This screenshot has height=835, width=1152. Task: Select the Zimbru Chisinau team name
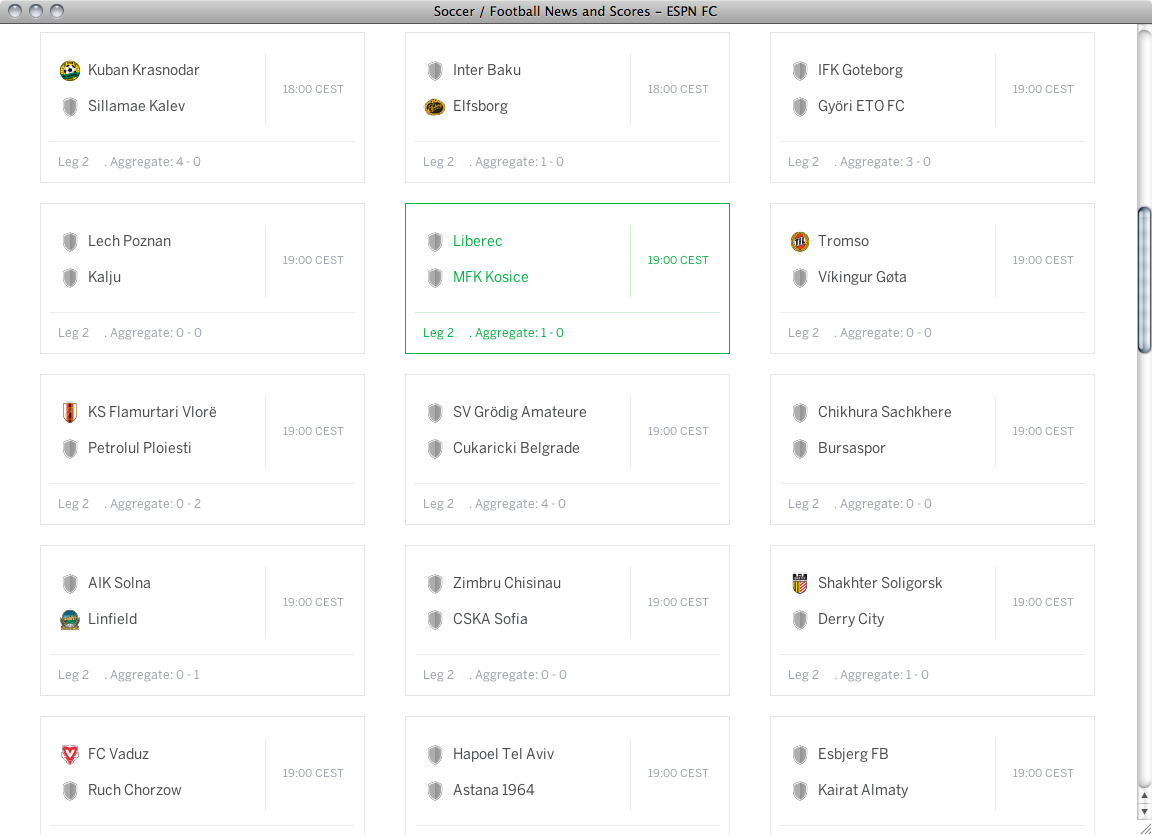[506, 583]
